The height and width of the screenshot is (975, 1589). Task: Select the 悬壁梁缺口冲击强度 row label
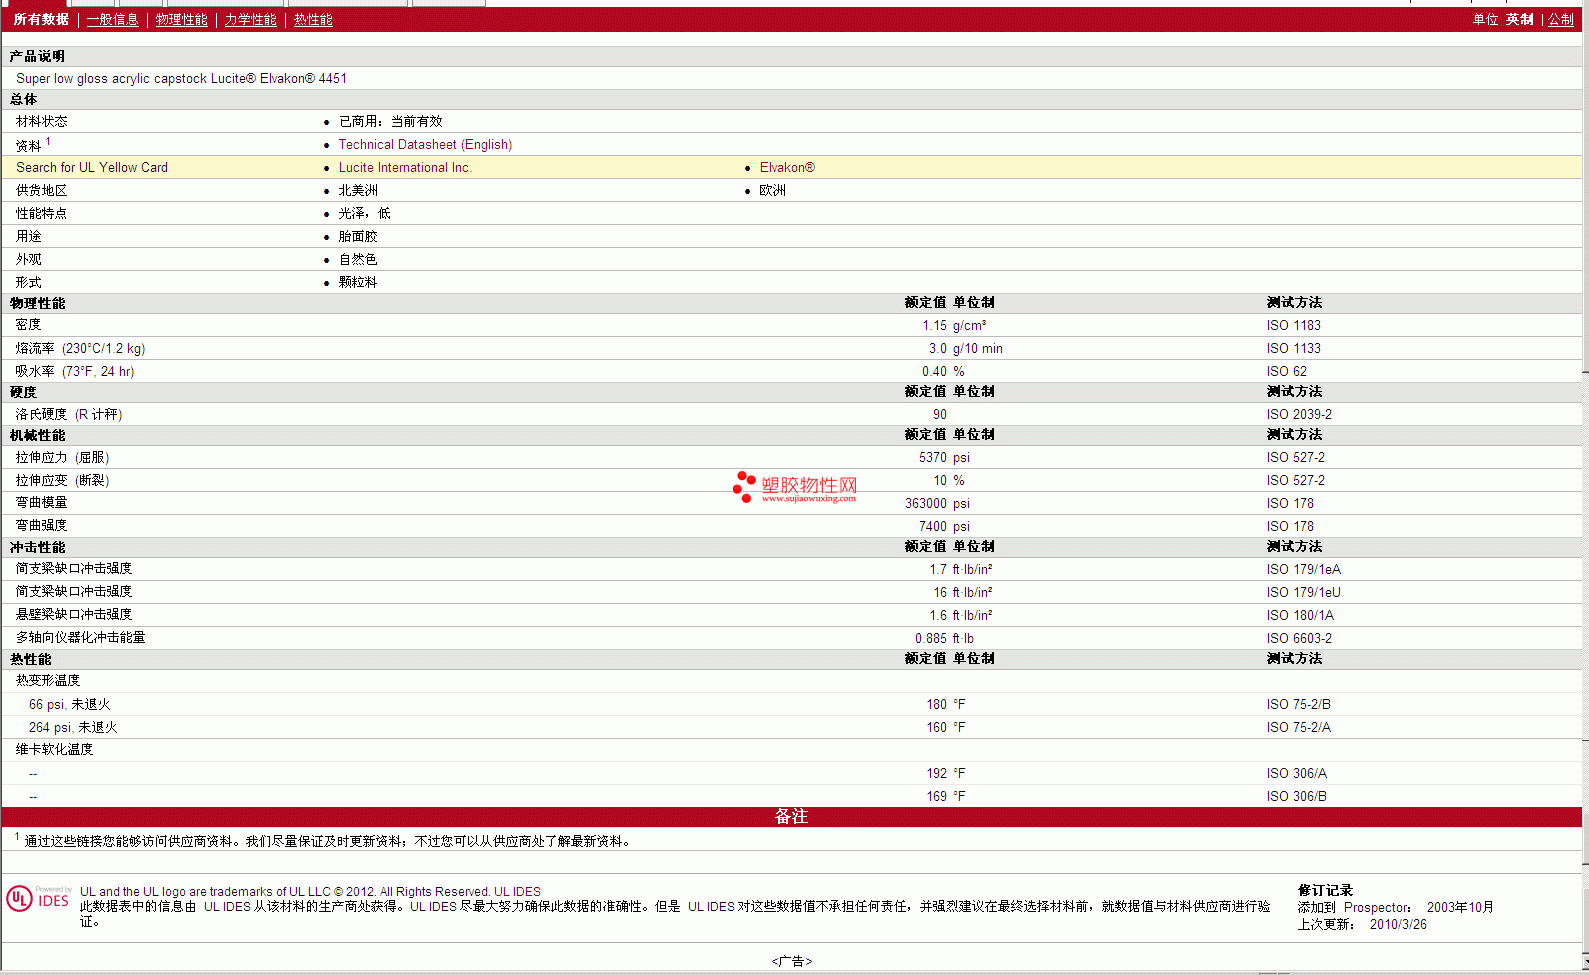pos(73,615)
